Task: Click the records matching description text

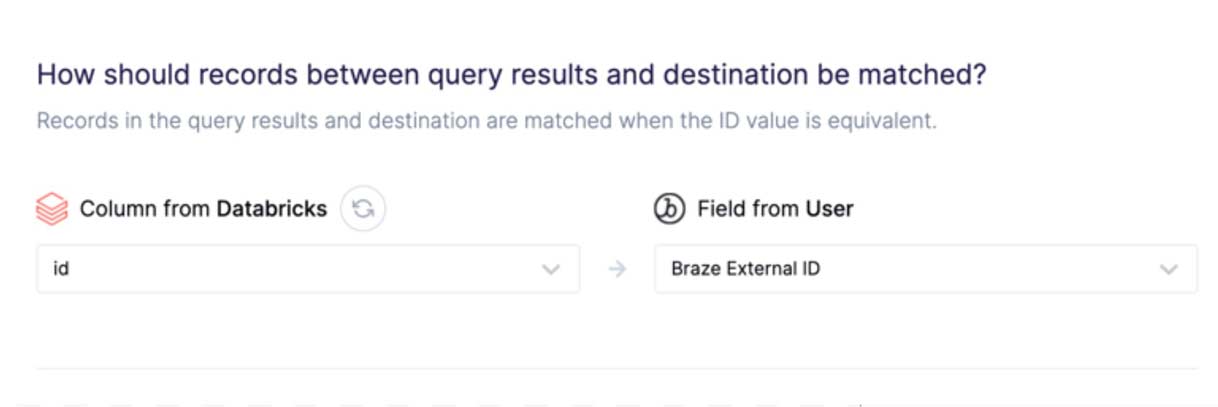Action: [486, 122]
